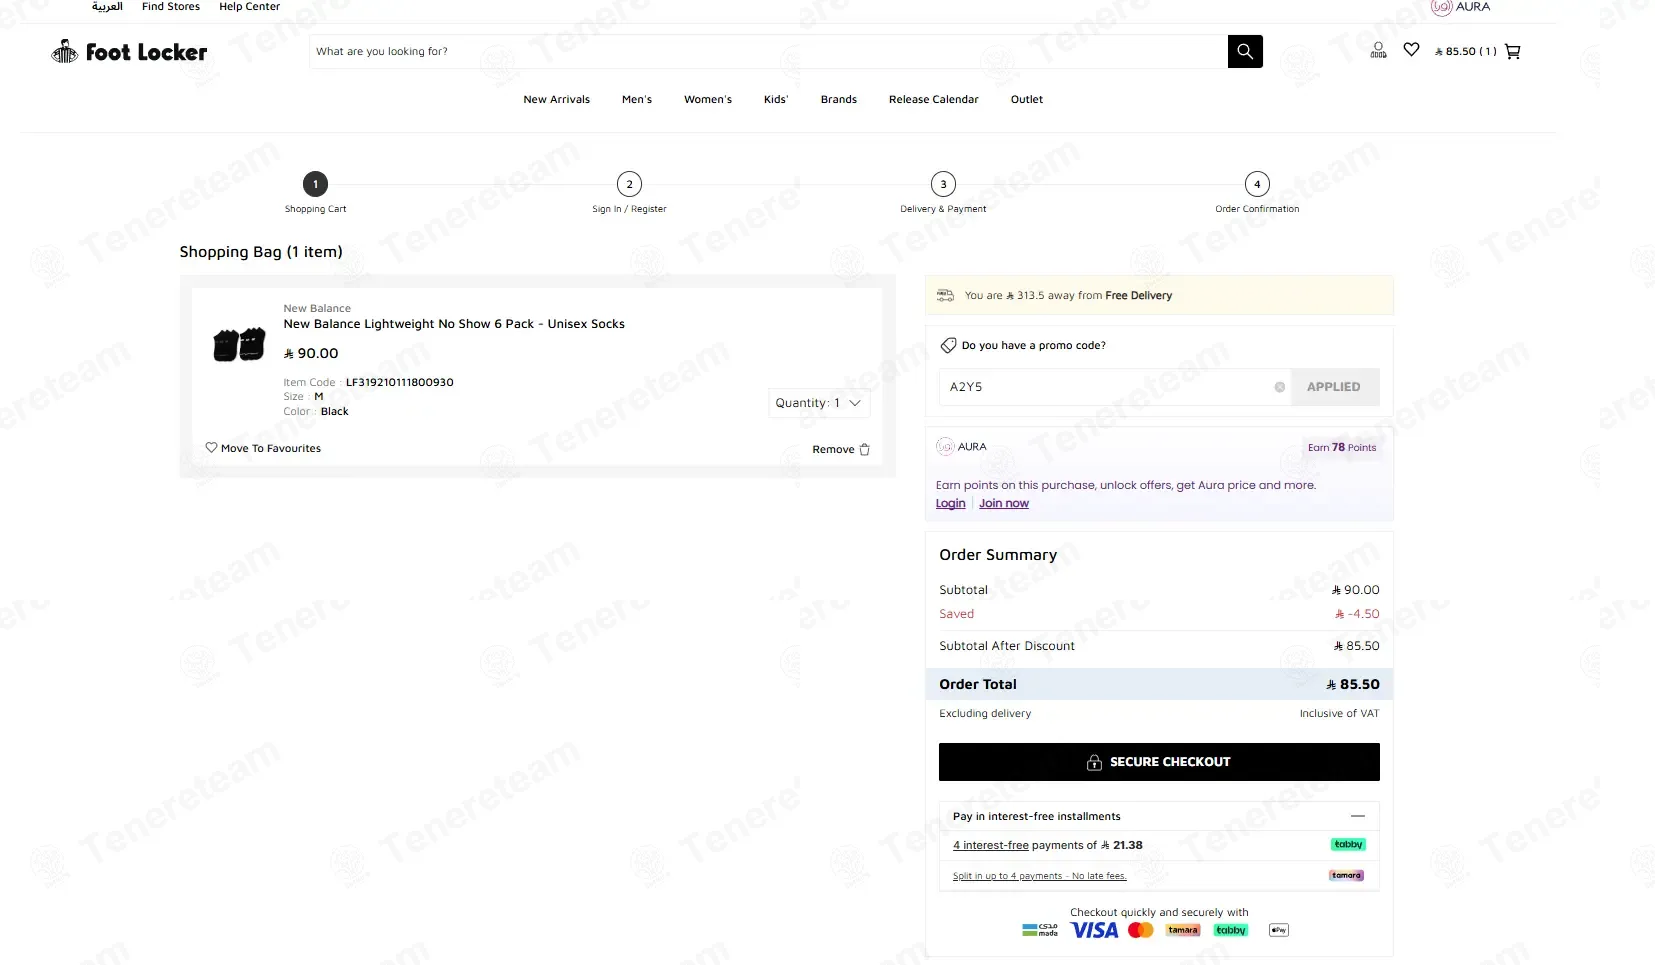The height and width of the screenshot is (965, 1655).
Task: Click the Subtotal After Discount label
Action: [x=1007, y=646]
